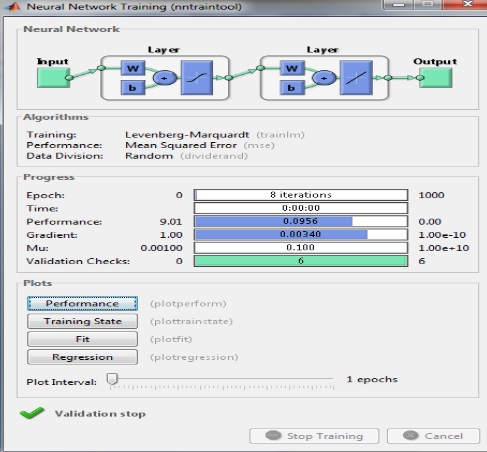487x452 pixels.
Task: Click first layer's sigmoid transfer function icon
Action: coord(197,78)
